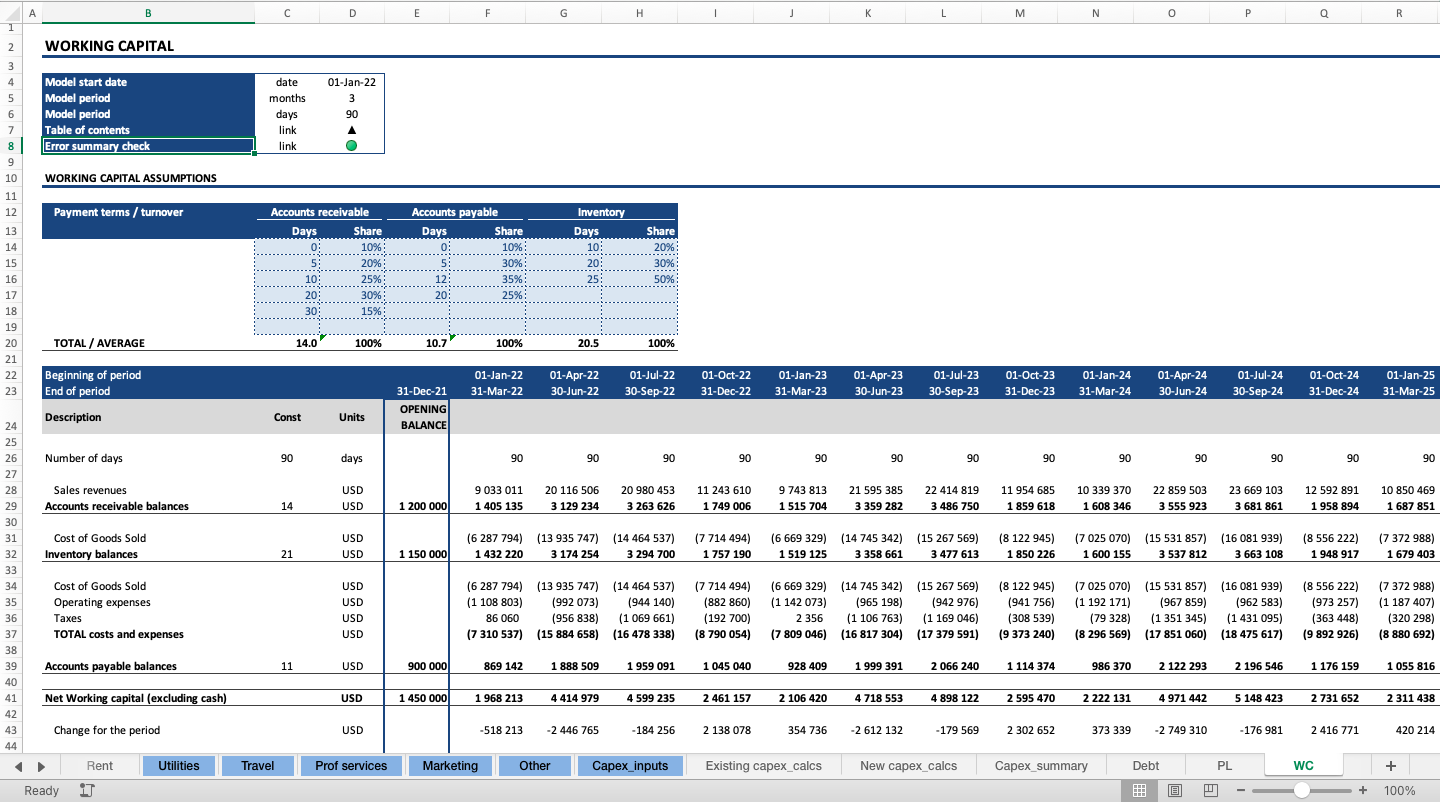
Task: Select the Accounts receivable 15% share cell
Action: (352, 311)
